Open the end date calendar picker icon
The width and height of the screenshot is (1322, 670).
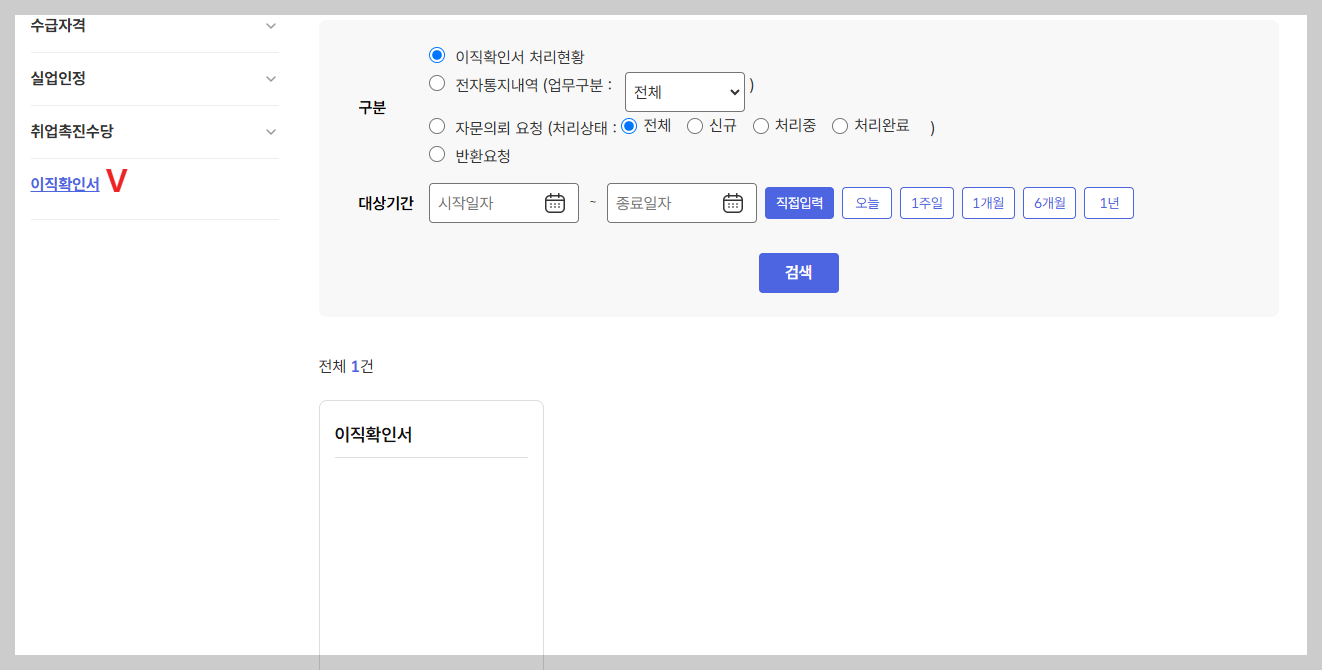(x=733, y=202)
